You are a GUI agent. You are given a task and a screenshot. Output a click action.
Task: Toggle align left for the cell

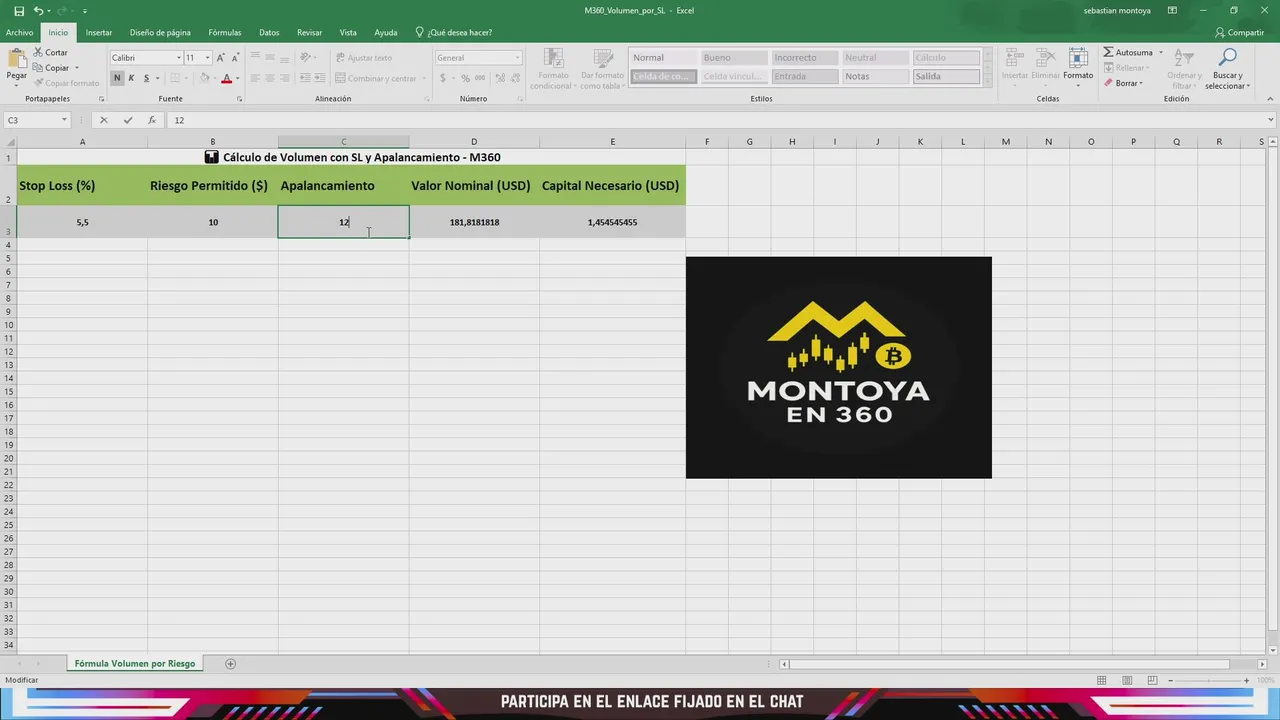(255, 78)
